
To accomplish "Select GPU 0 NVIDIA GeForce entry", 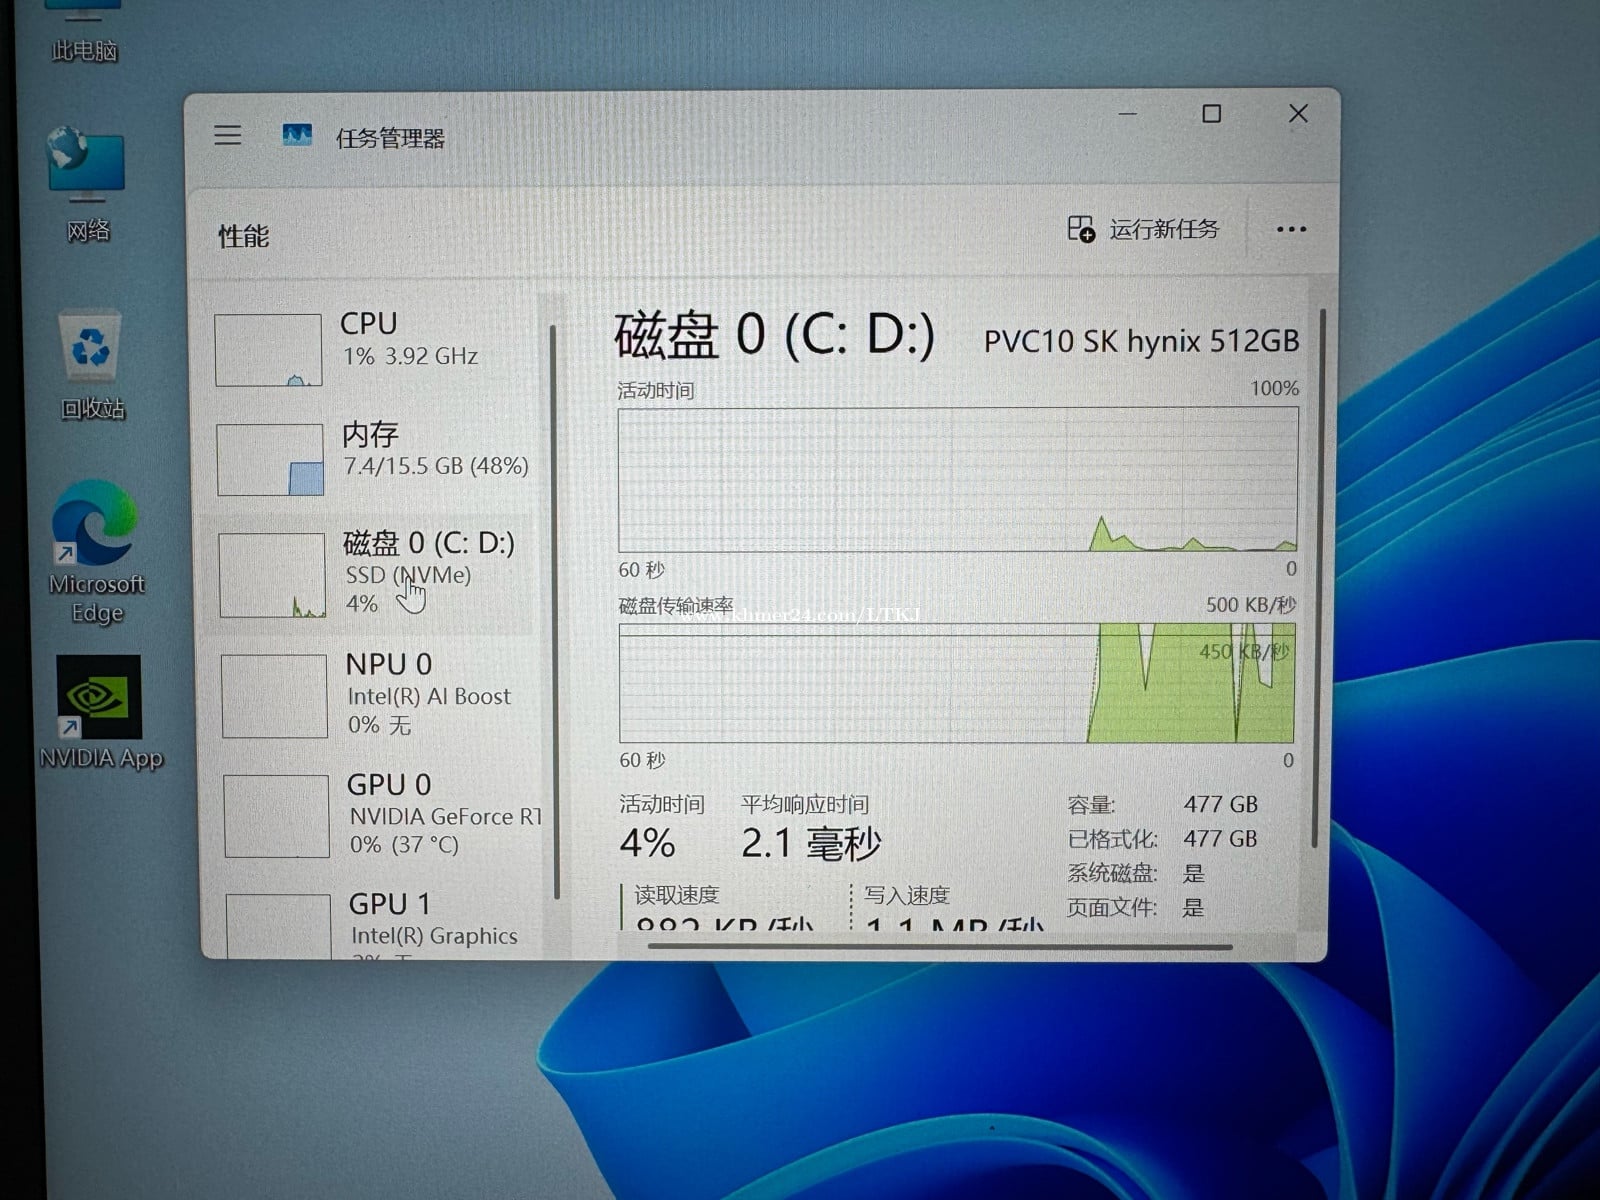I will [x=378, y=815].
